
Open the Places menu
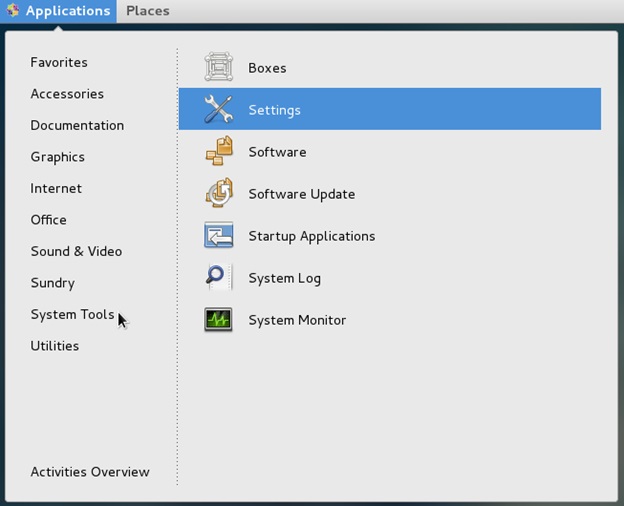[147, 11]
